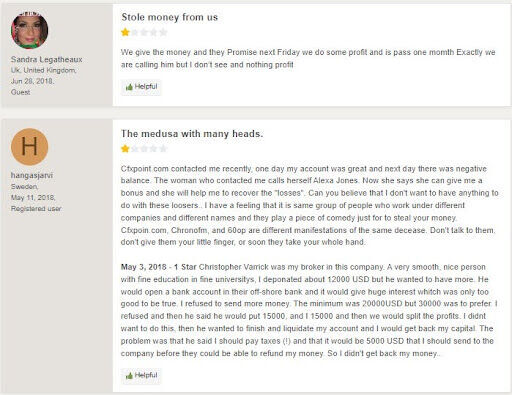Open the Sandra Legatheaux reviewer name
Image resolution: width=512 pixels, height=395 pixels.
tap(46, 59)
